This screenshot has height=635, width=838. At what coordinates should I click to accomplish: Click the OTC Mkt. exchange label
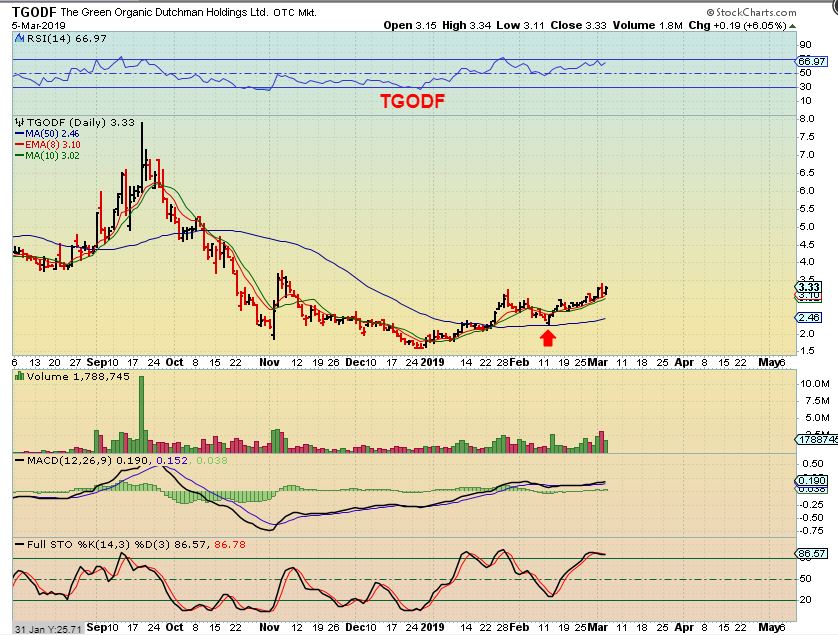pos(295,12)
